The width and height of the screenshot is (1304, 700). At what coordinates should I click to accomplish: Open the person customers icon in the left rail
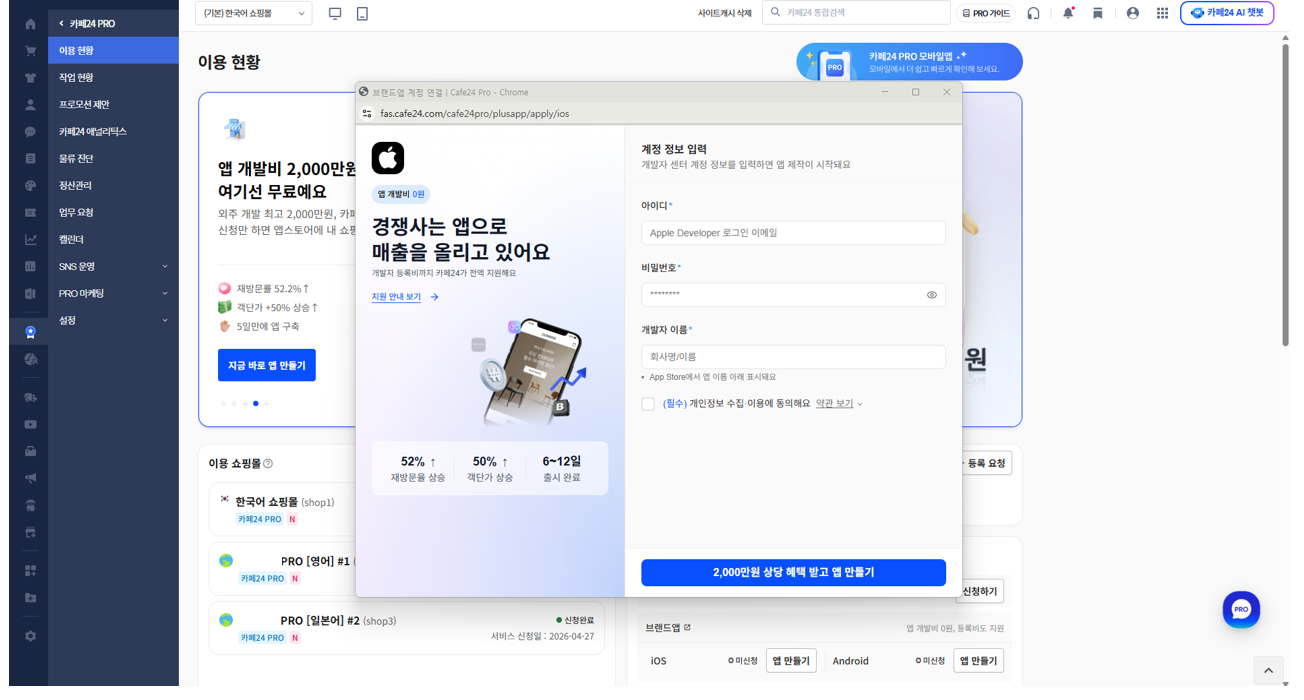[30, 104]
